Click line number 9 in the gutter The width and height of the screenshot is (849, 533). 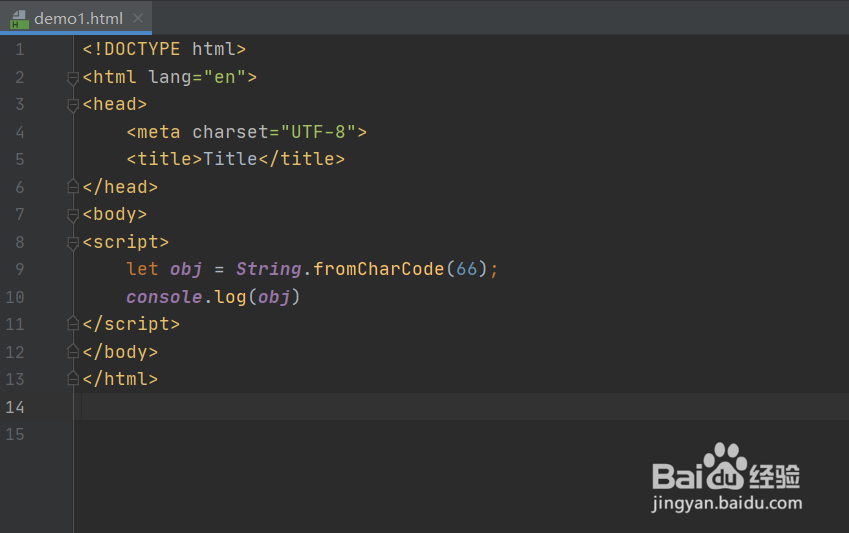click(19, 269)
